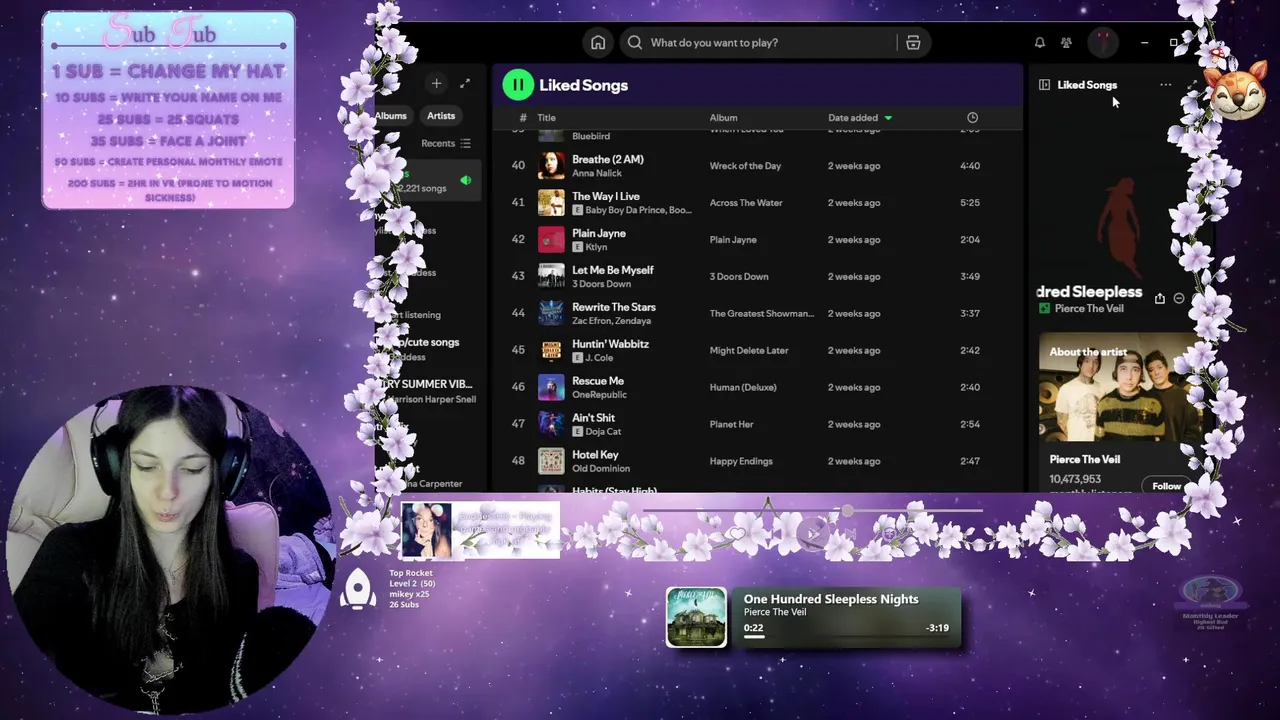Pause playback with green Liked Songs button
This screenshot has width=1280, height=720.
(518, 85)
